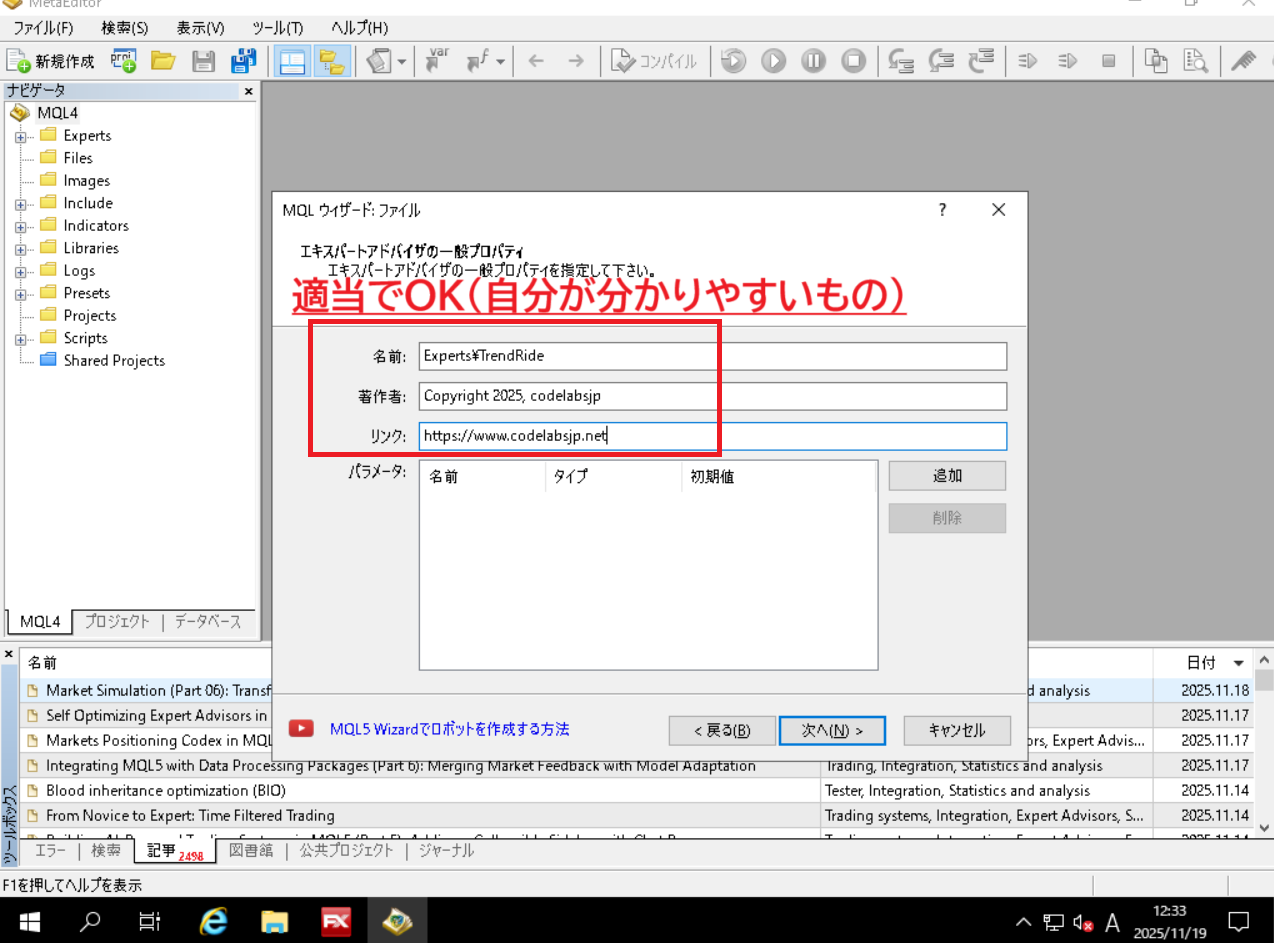The height and width of the screenshot is (943, 1274).
Task: Expand the Experts folder in Navigator
Action: [x=22, y=135]
